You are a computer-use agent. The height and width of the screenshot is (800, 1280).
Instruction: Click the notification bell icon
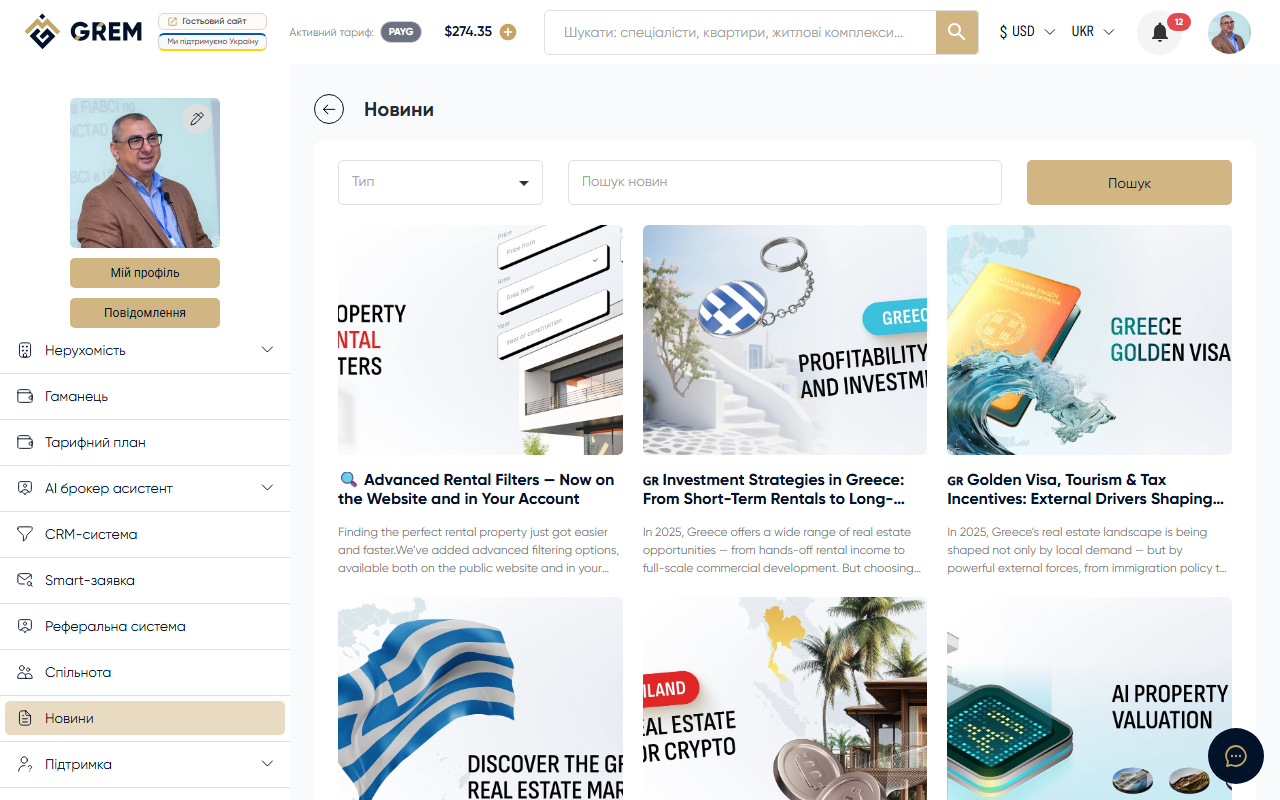(1160, 33)
